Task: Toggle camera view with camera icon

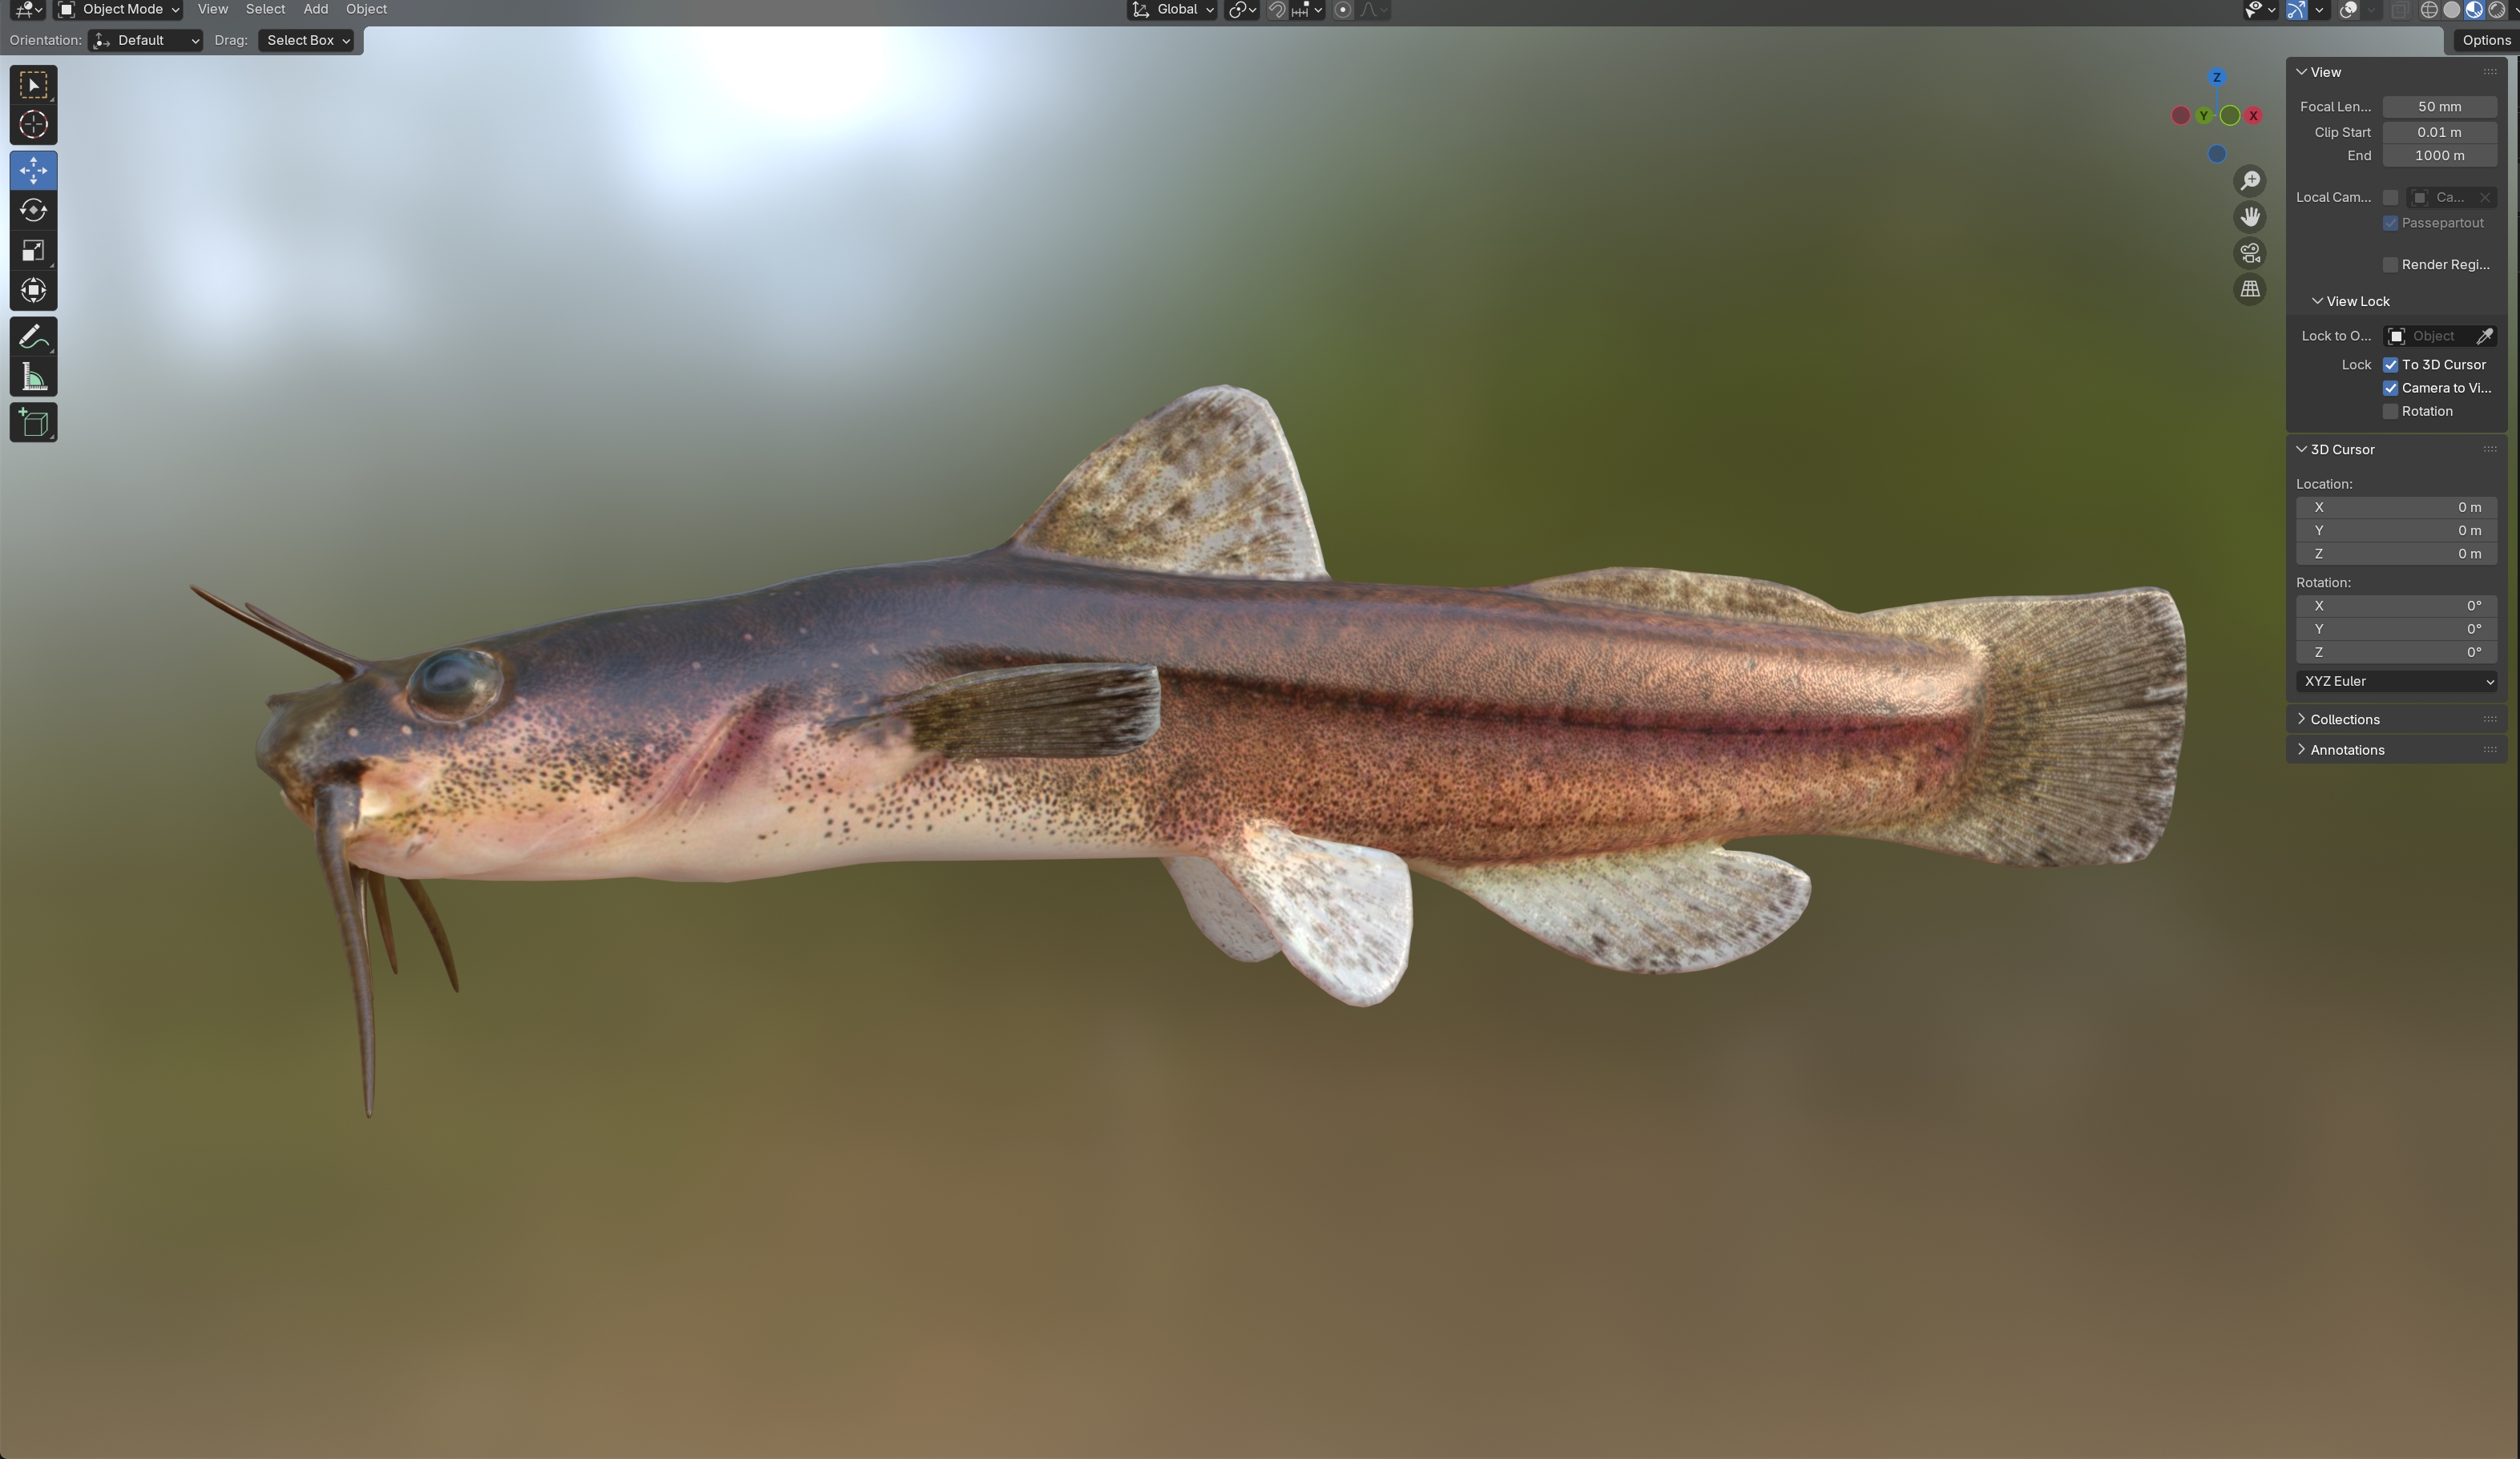Action: (x=2249, y=253)
